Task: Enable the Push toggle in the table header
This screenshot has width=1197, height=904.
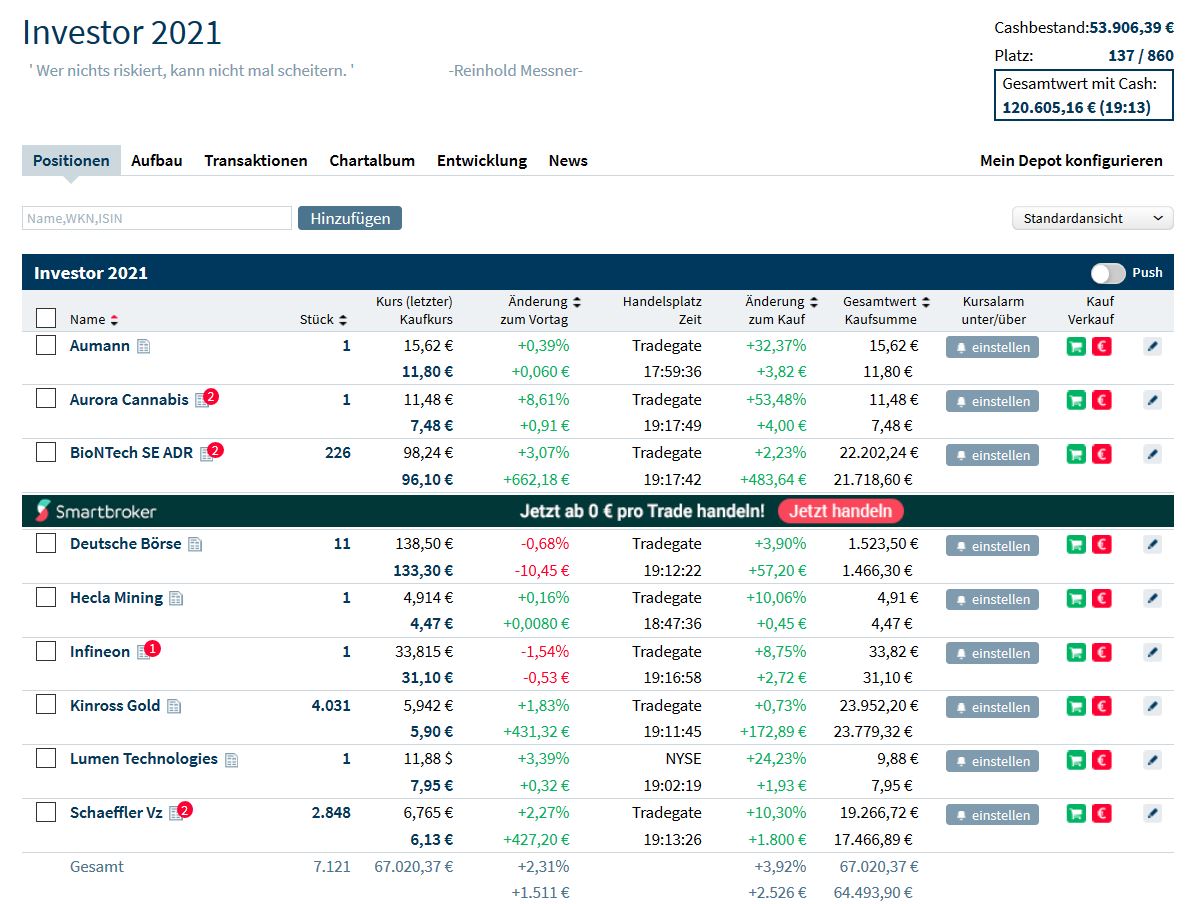Action: pos(1107,272)
